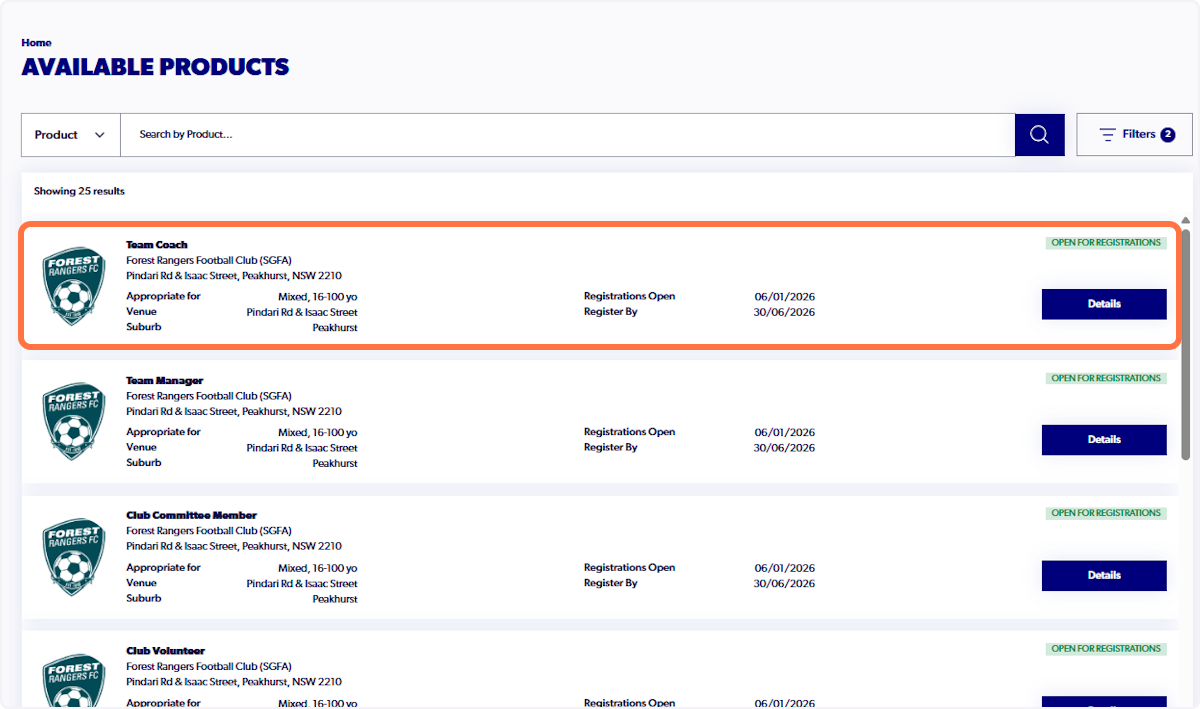Open the Product search type dropdown
This screenshot has width=1200, height=709.
[x=70, y=134]
